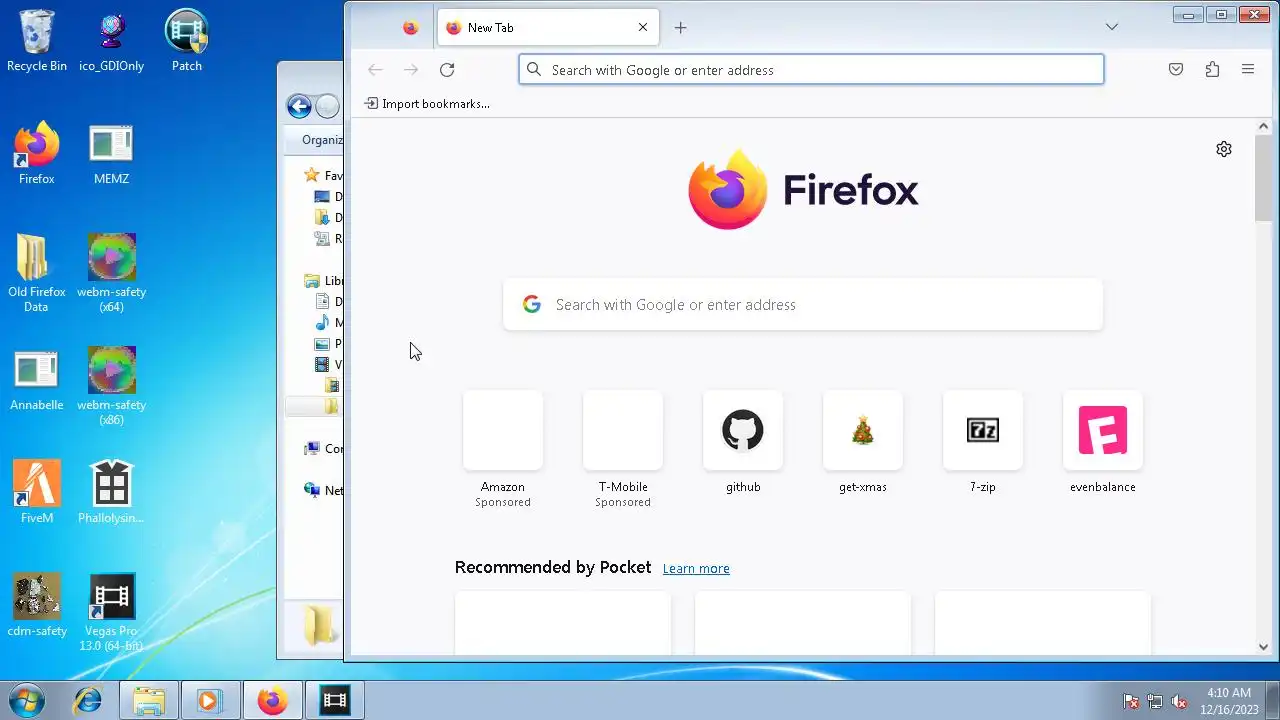Select the Patch desktop icon

pos(186,41)
